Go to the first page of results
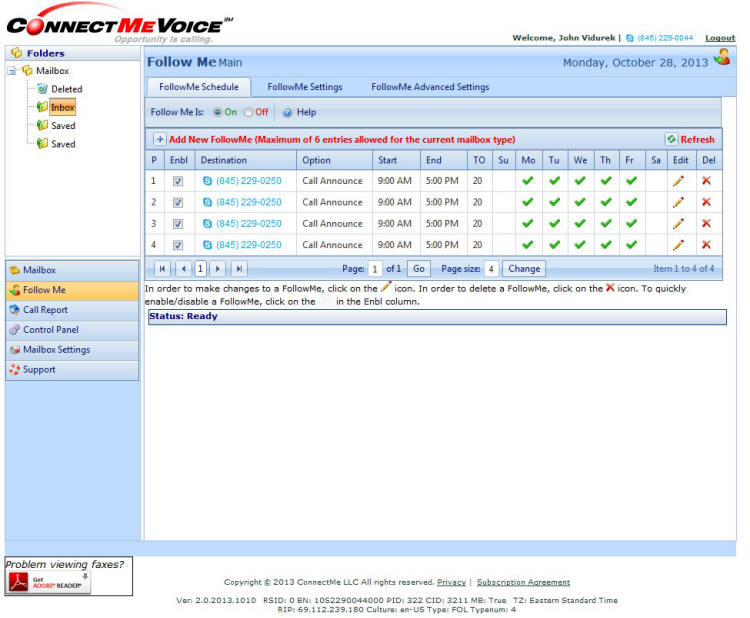The height and width of the screenshot is (618, 750). [162, 269]
